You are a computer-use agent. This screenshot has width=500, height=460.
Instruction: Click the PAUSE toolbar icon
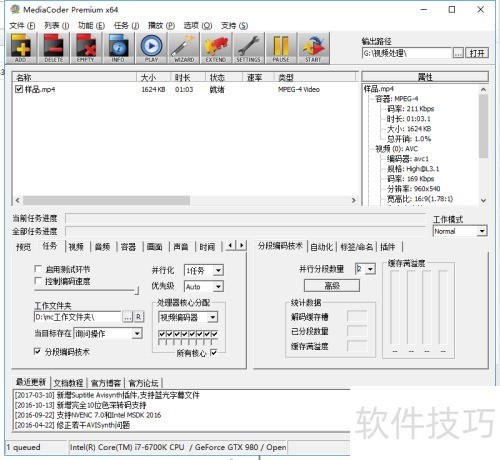281,48
